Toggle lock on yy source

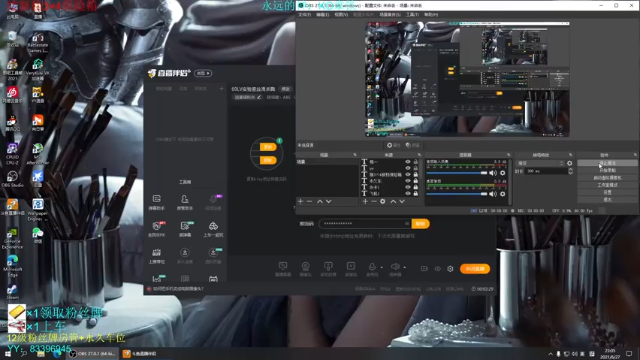point(416,168)
